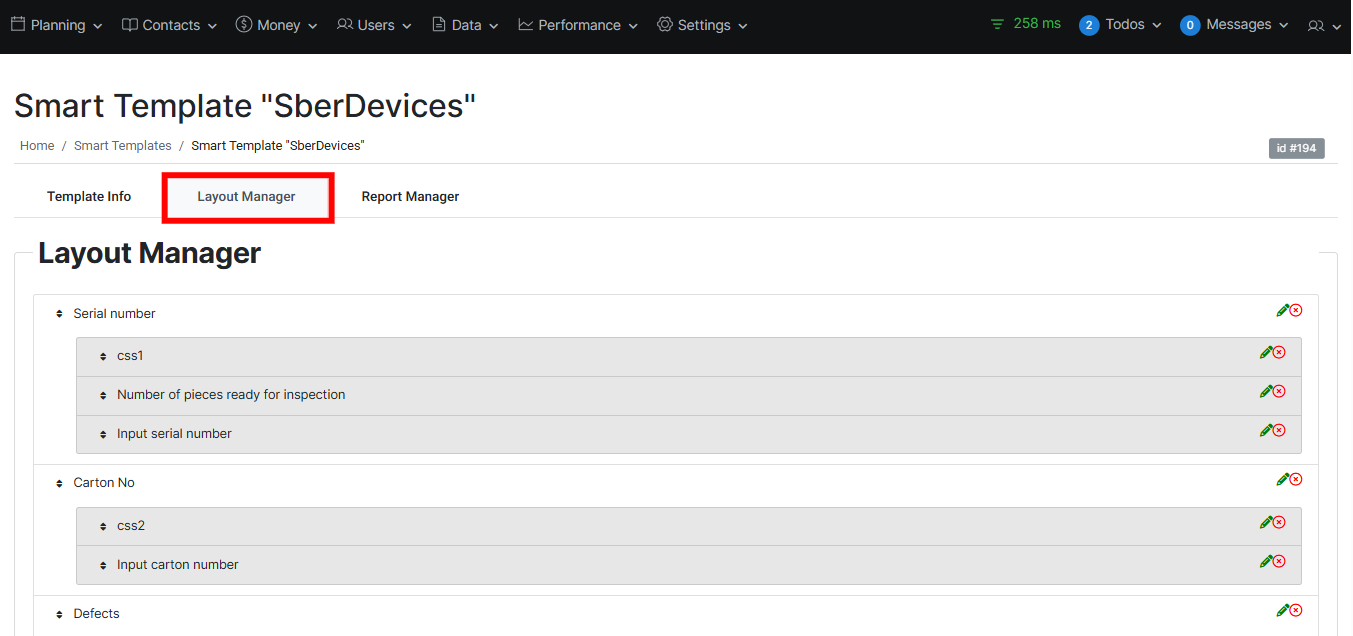Switch to the Template Info tab
This screenshot has width=1353, height=636.
(89, 197)
